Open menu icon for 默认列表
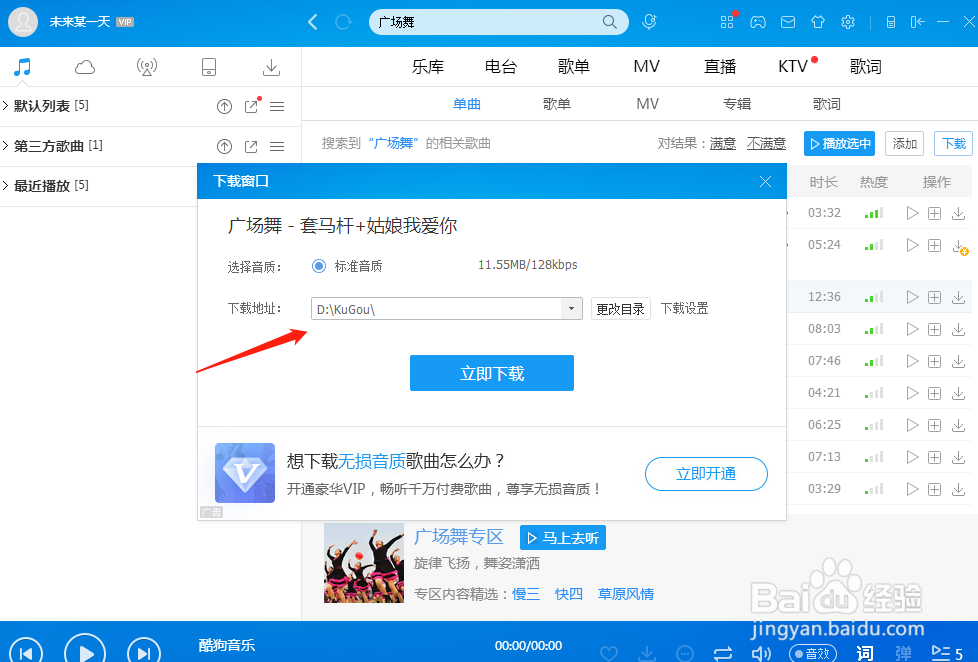Image resolution: width=978 pixels, height=662 pixels. point(277,107)
